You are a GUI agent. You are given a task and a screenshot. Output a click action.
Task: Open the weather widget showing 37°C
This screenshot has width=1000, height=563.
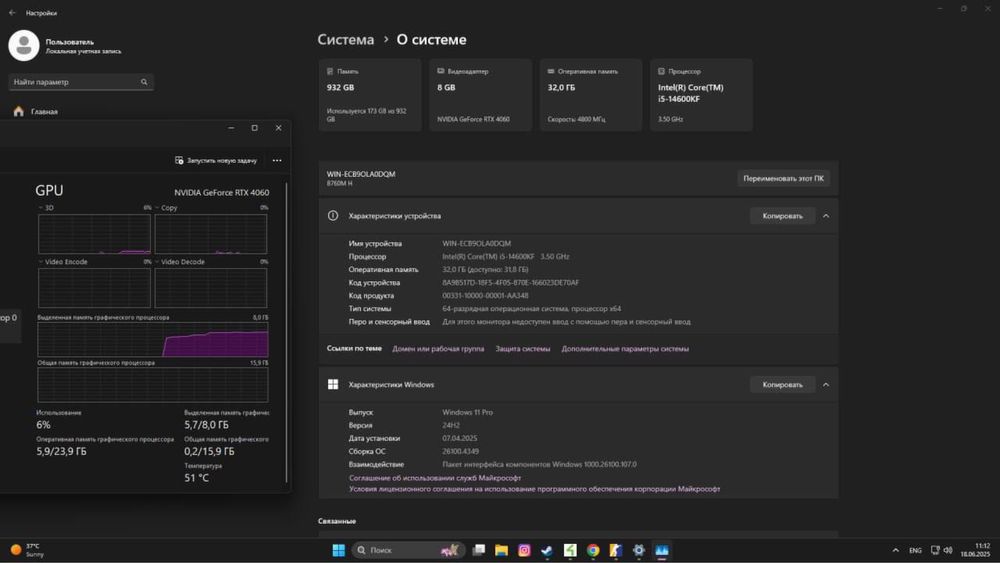click(27, 550)
